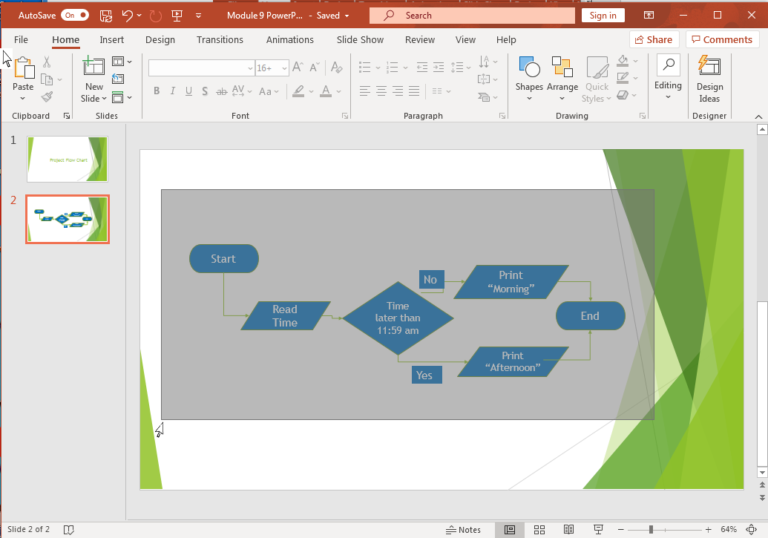Screen dimensions: 768x538
Task: Click the Save icon in title bar
Action: pyautogui.click(x=106, y=15)
